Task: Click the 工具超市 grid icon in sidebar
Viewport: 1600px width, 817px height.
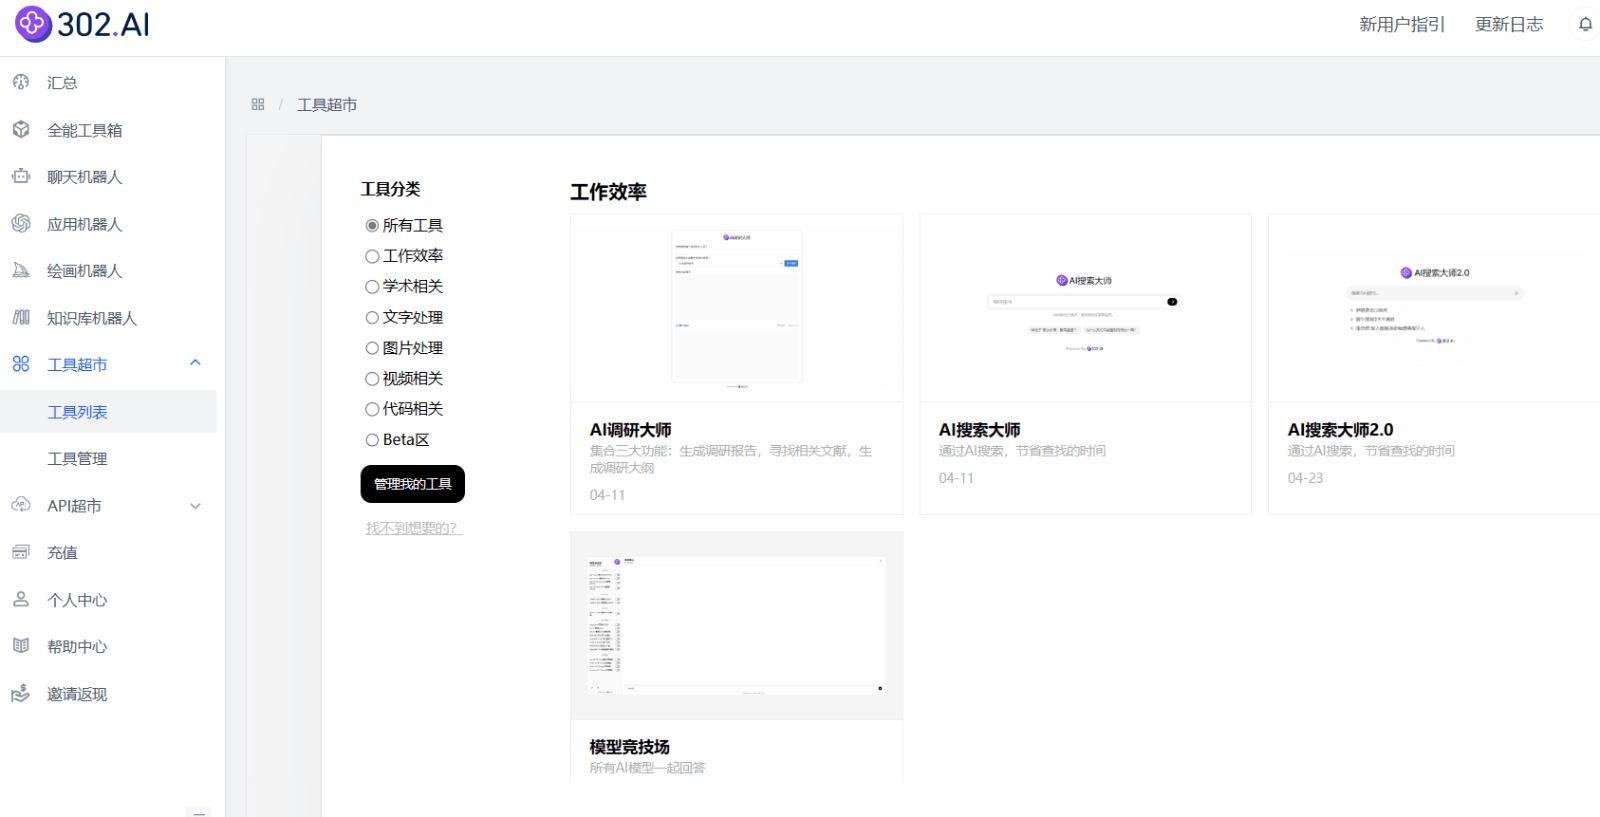Action: pos(21,364)
